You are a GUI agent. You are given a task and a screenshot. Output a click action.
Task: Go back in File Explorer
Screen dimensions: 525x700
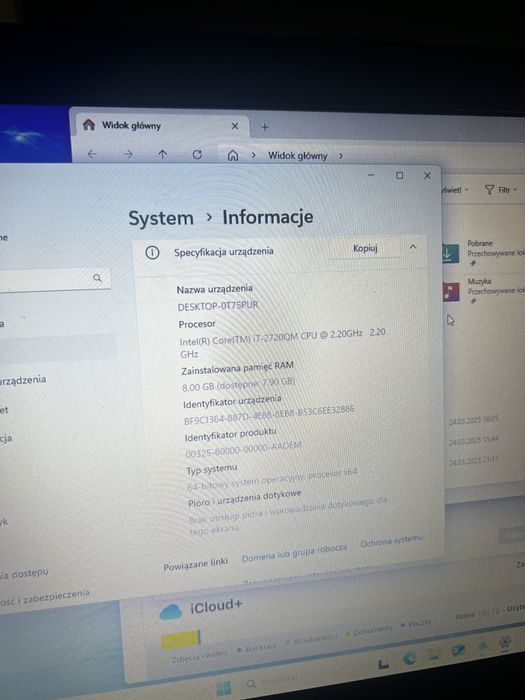coord(92,154)
